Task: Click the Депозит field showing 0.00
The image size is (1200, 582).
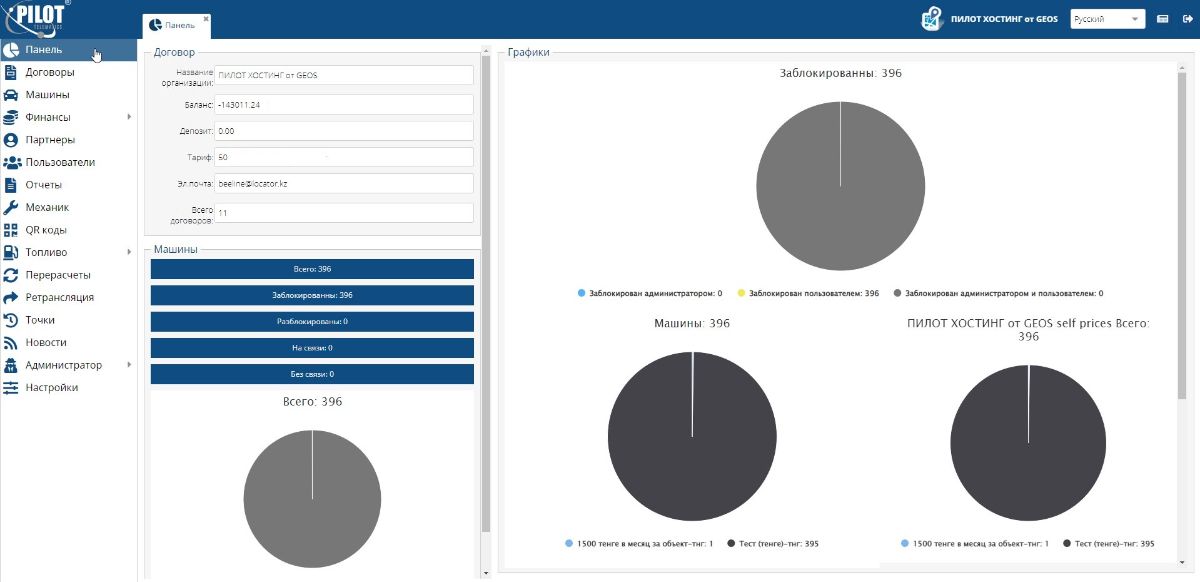Action: coord(344,131)
